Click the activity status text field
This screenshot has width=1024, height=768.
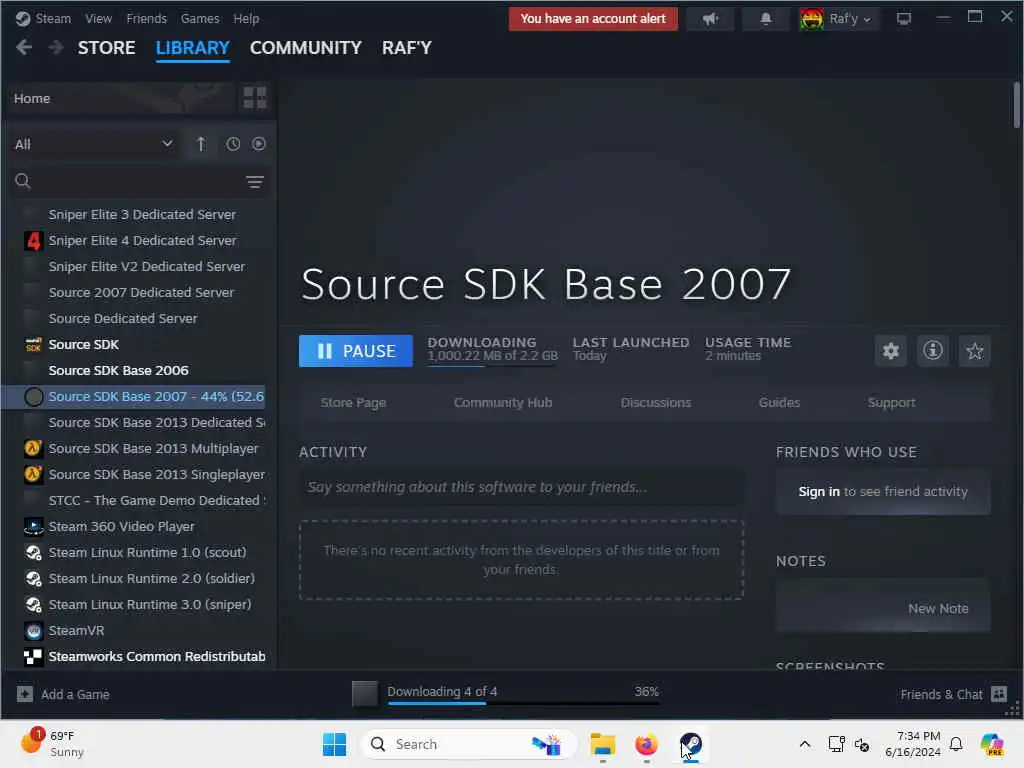[x=521, y=487]
